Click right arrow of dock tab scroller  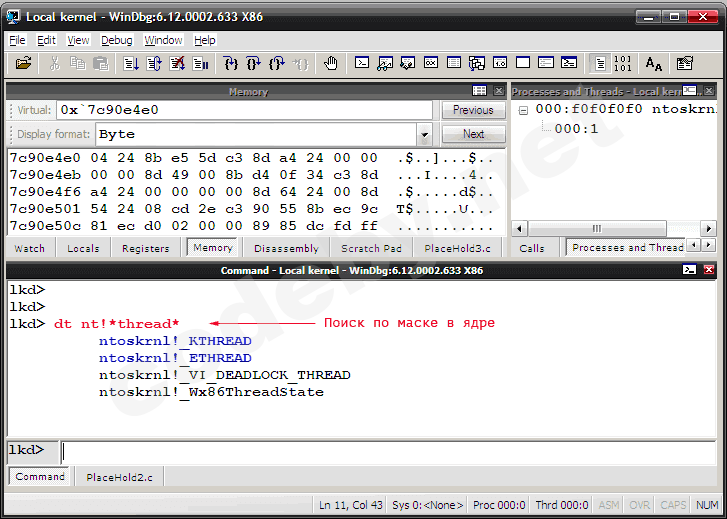[x=708, y=245]
